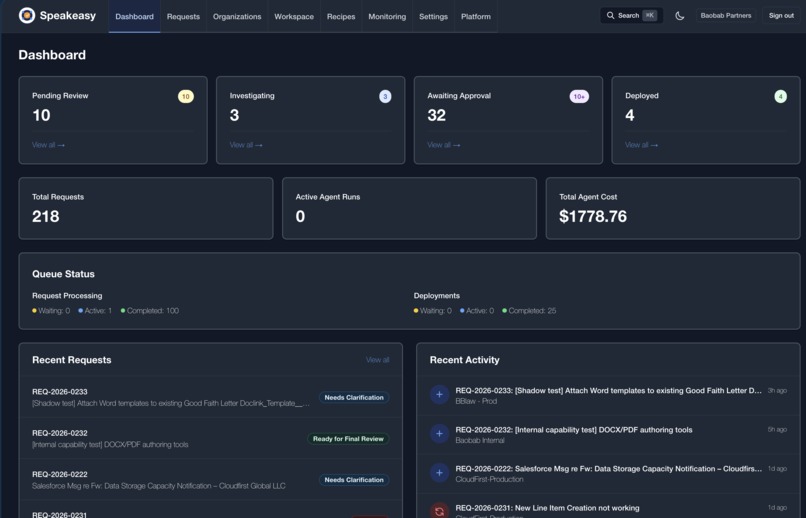
Task: Open the Total Requests 218 card
Action: [x=146, y=208]
